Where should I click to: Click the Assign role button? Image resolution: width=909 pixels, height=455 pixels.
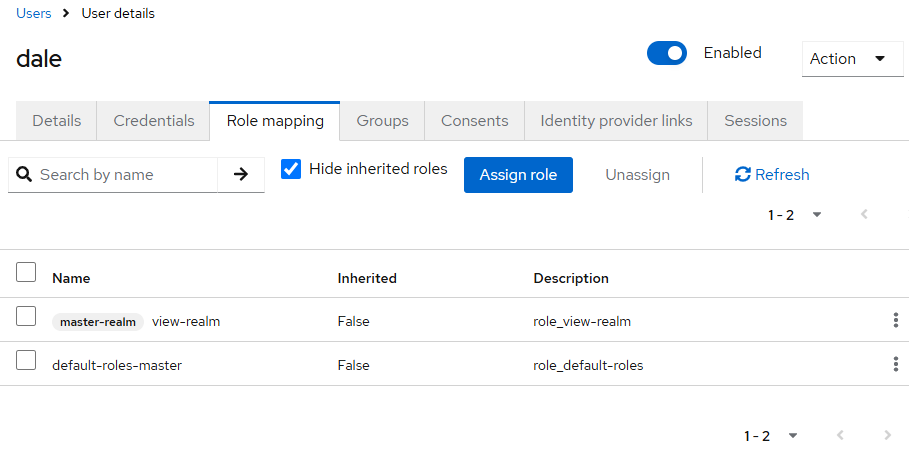(x=518, y=174)
